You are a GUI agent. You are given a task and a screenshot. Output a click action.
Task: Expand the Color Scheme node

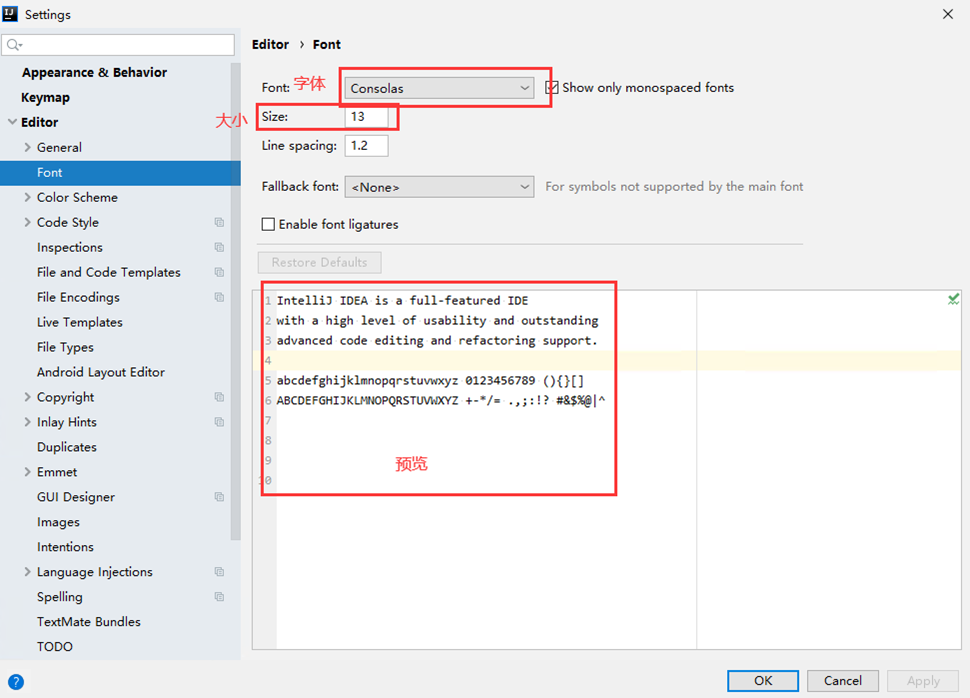click(27, 197)
